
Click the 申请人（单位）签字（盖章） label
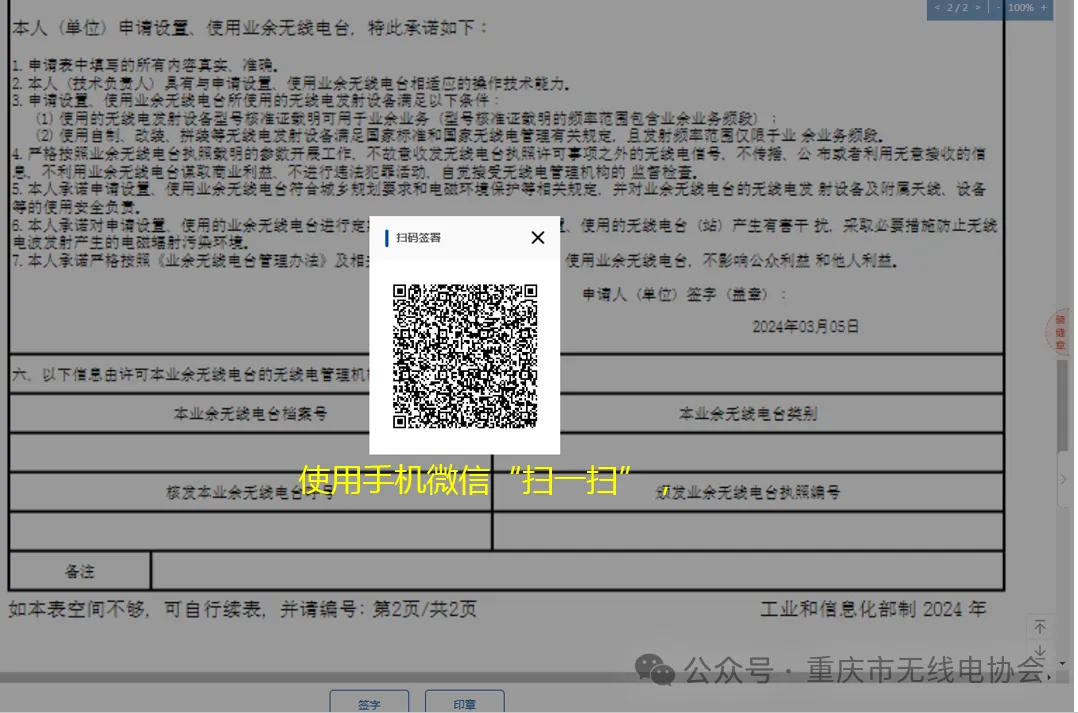point(685,294)
